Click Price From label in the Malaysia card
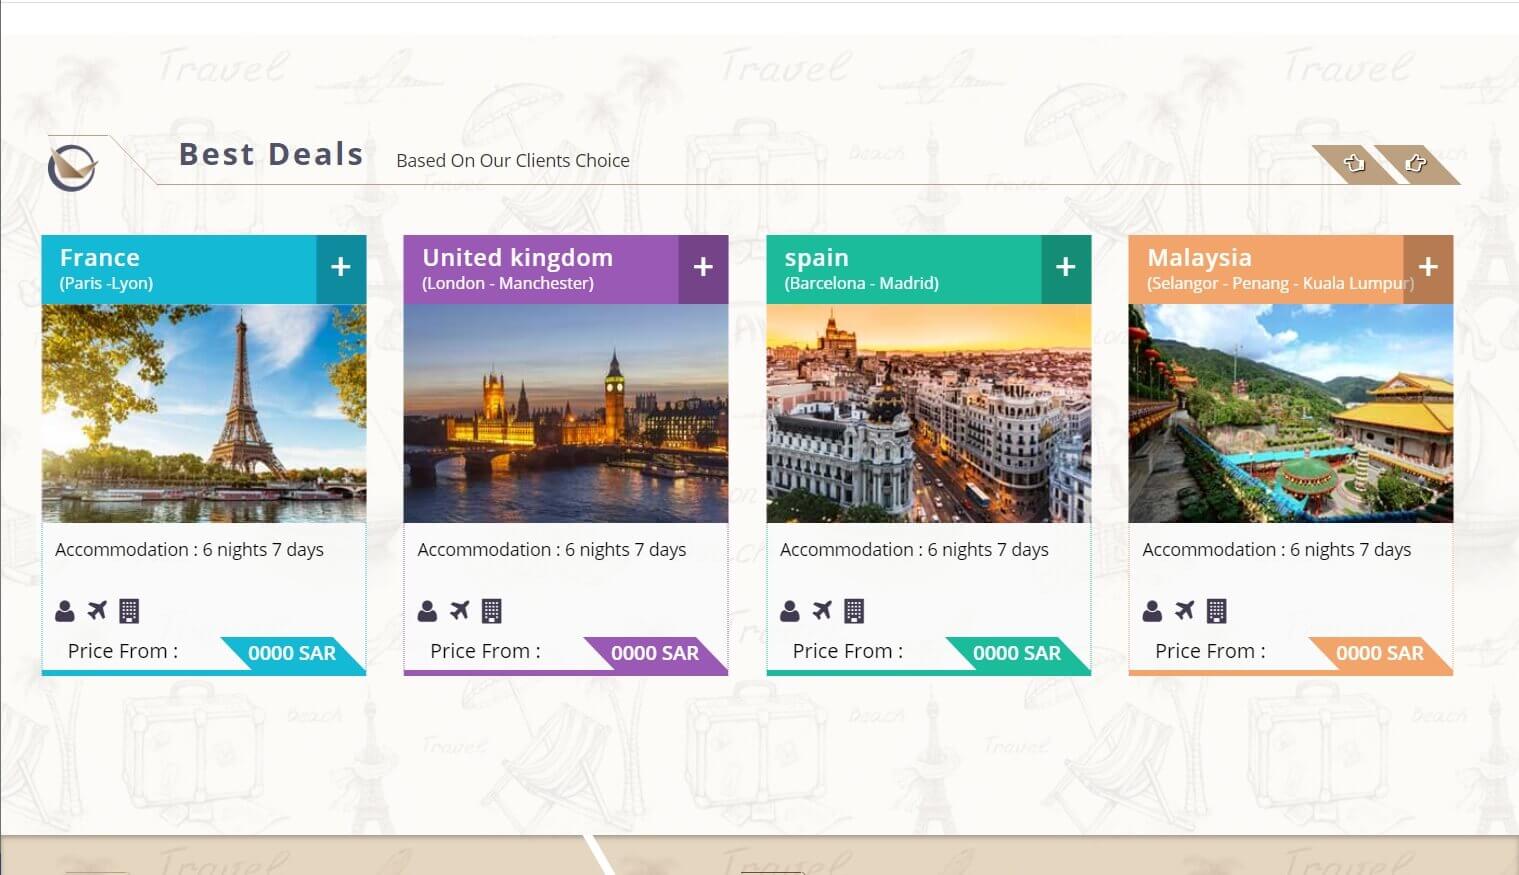This screenshot has width=1519, height=875. (x=1210, y=651)
